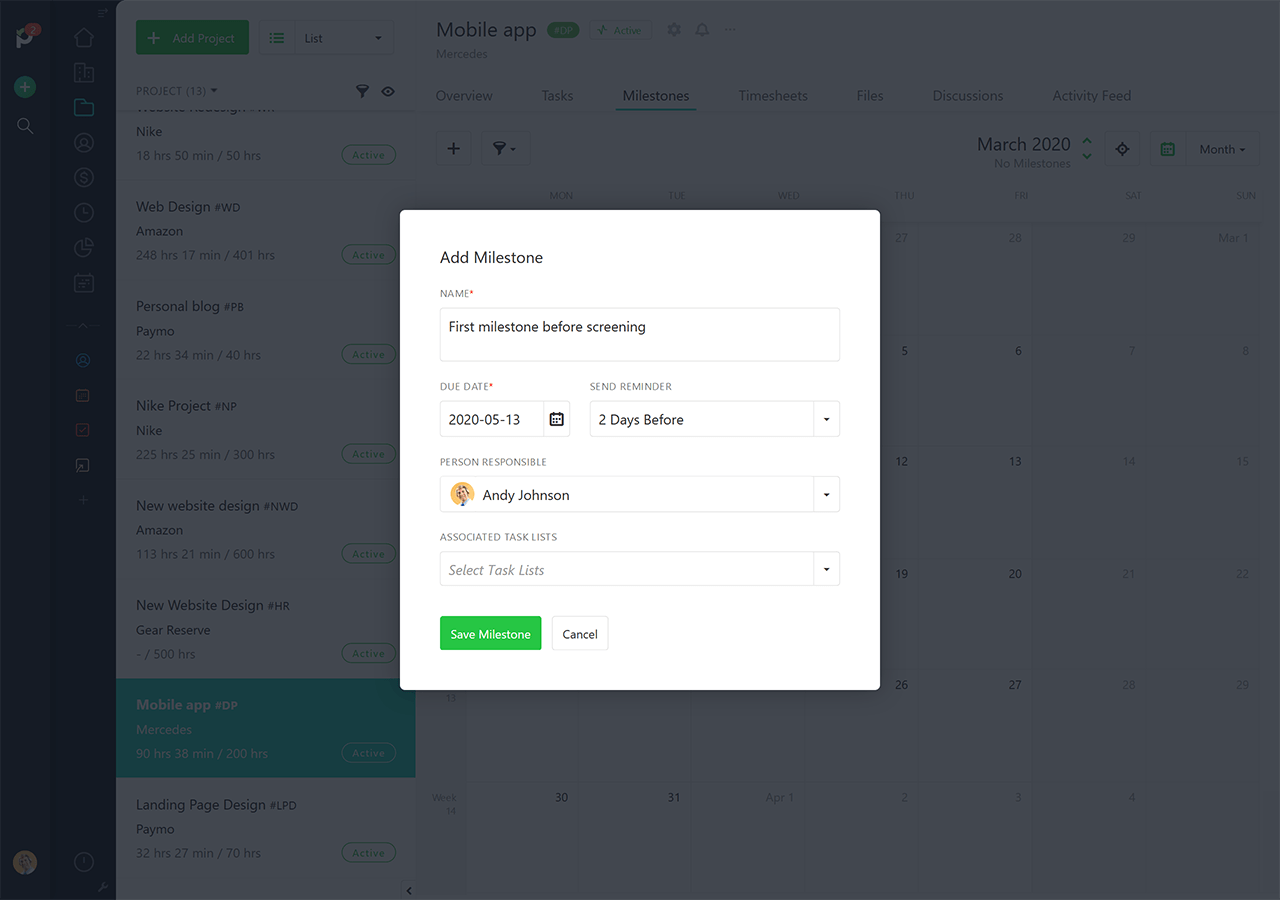1280x900 pixels.
Task: Toggle project list visibility eye icon
Action: click(388, 91)
